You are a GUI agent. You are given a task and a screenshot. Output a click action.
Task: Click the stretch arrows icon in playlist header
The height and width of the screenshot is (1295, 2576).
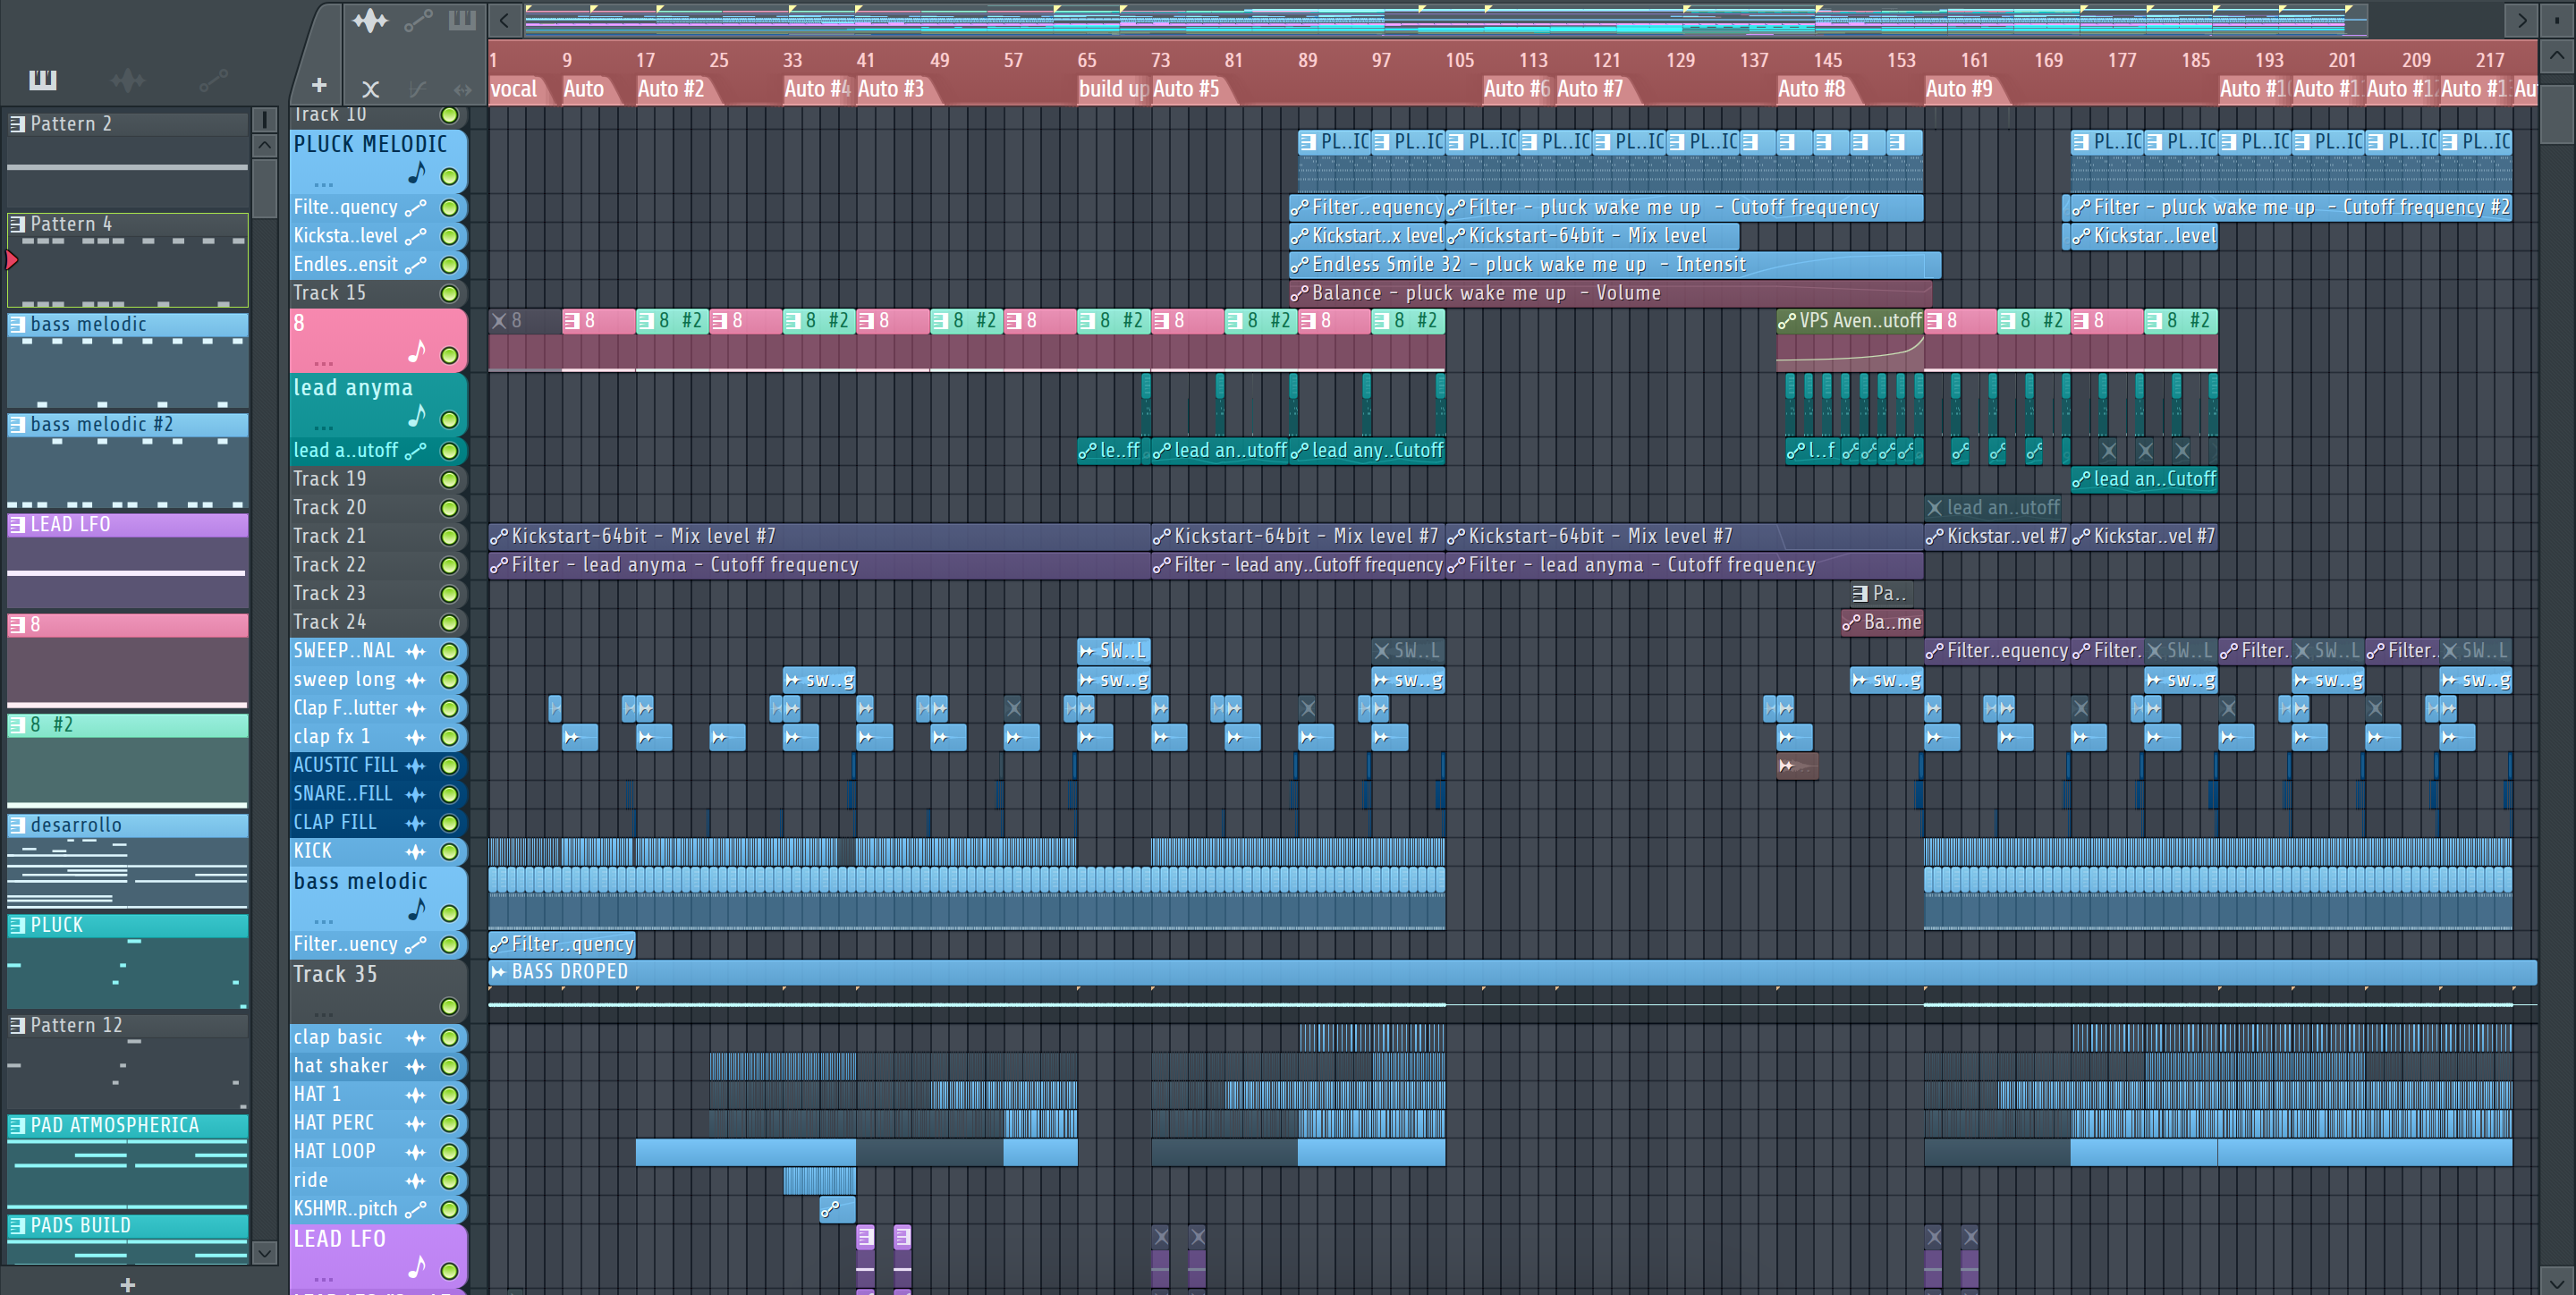tap(462, 89)
